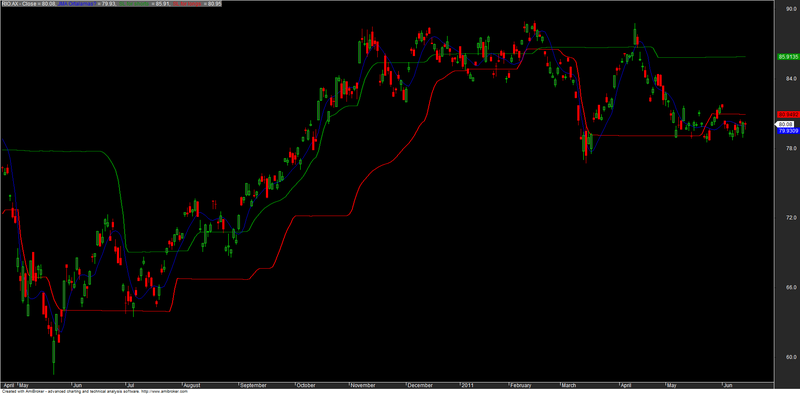
Task: Click the February marker on time axis
Action: (x=521, y=385)
